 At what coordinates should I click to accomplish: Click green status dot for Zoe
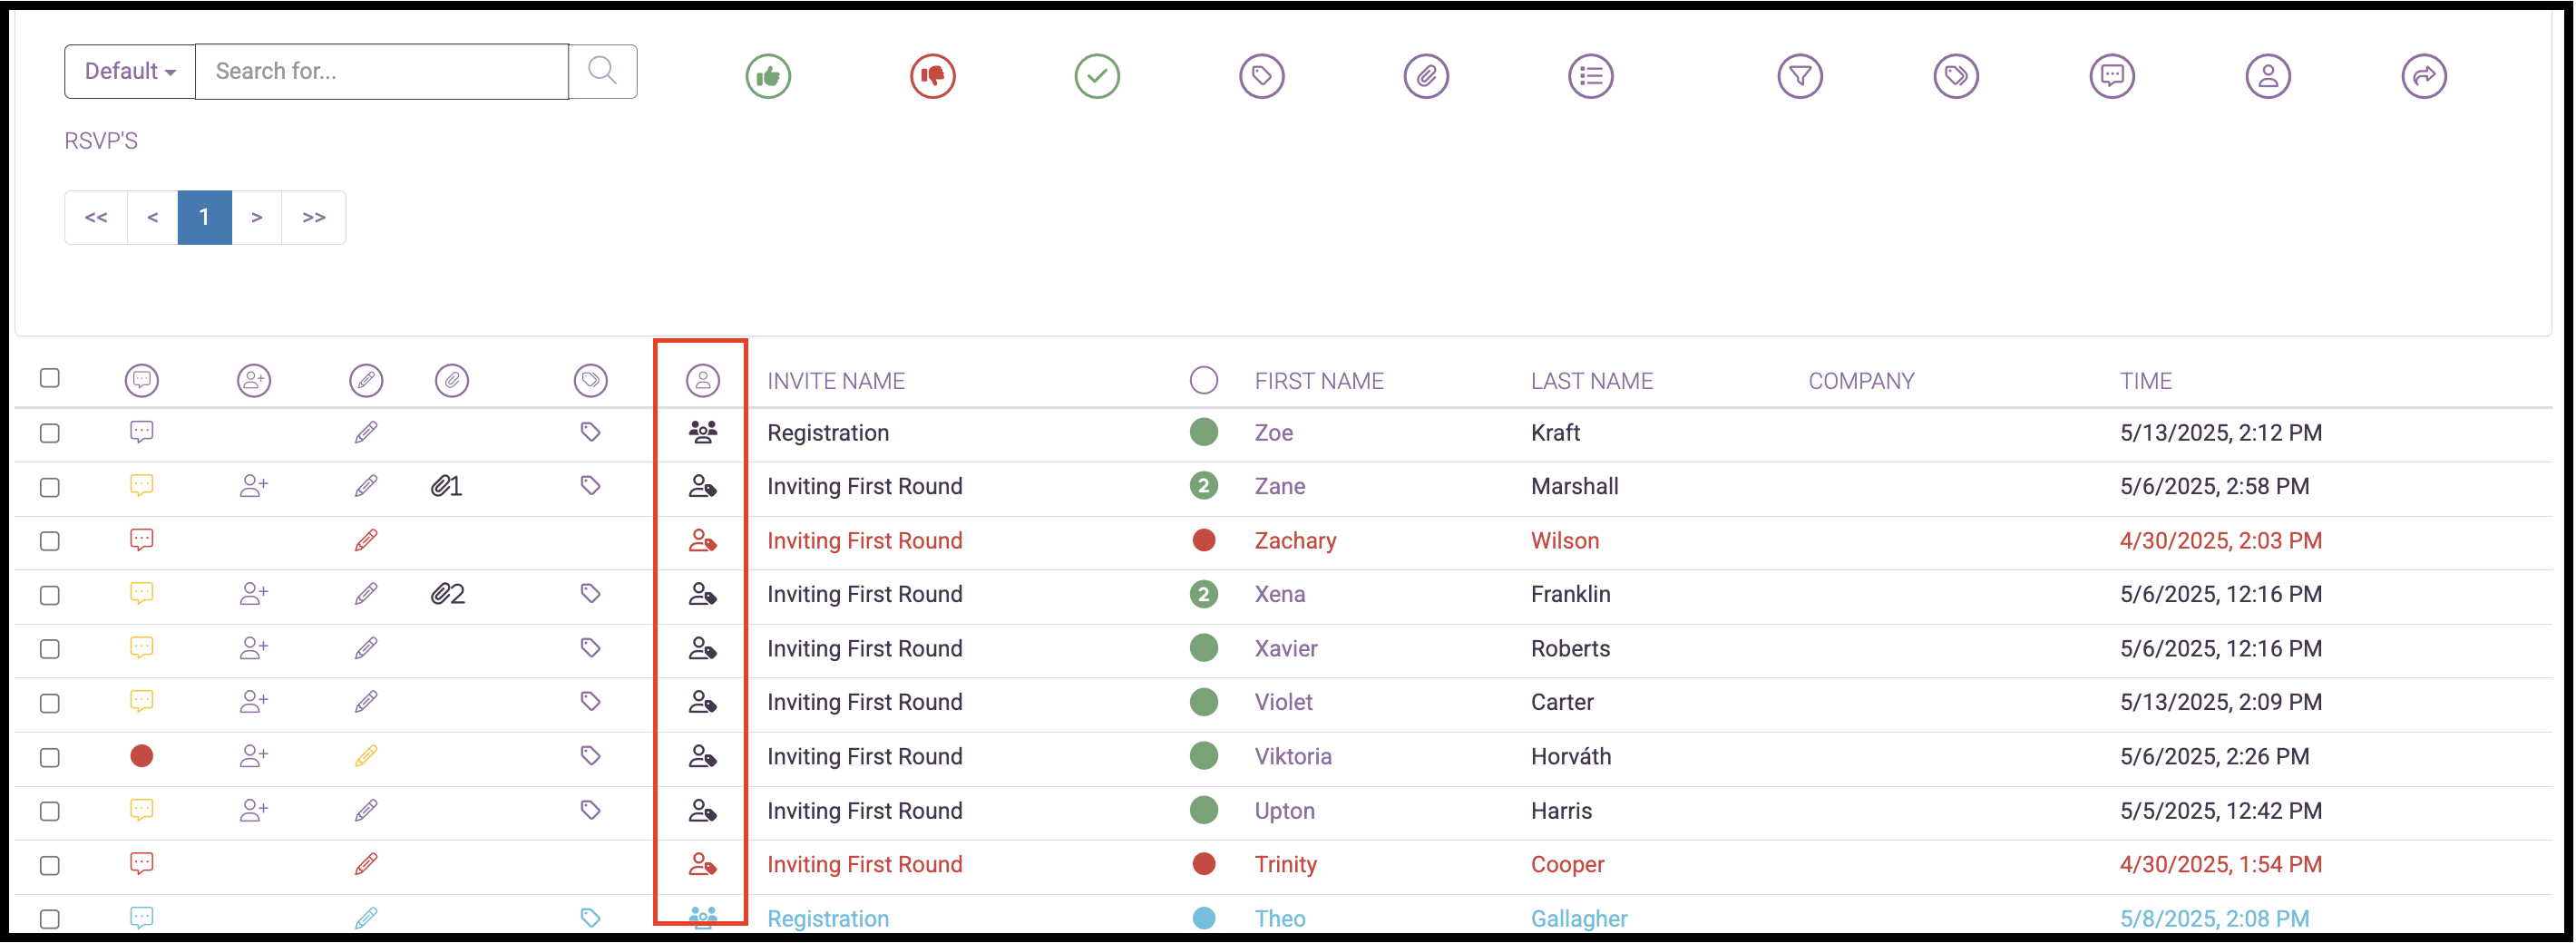[1204, 432]
